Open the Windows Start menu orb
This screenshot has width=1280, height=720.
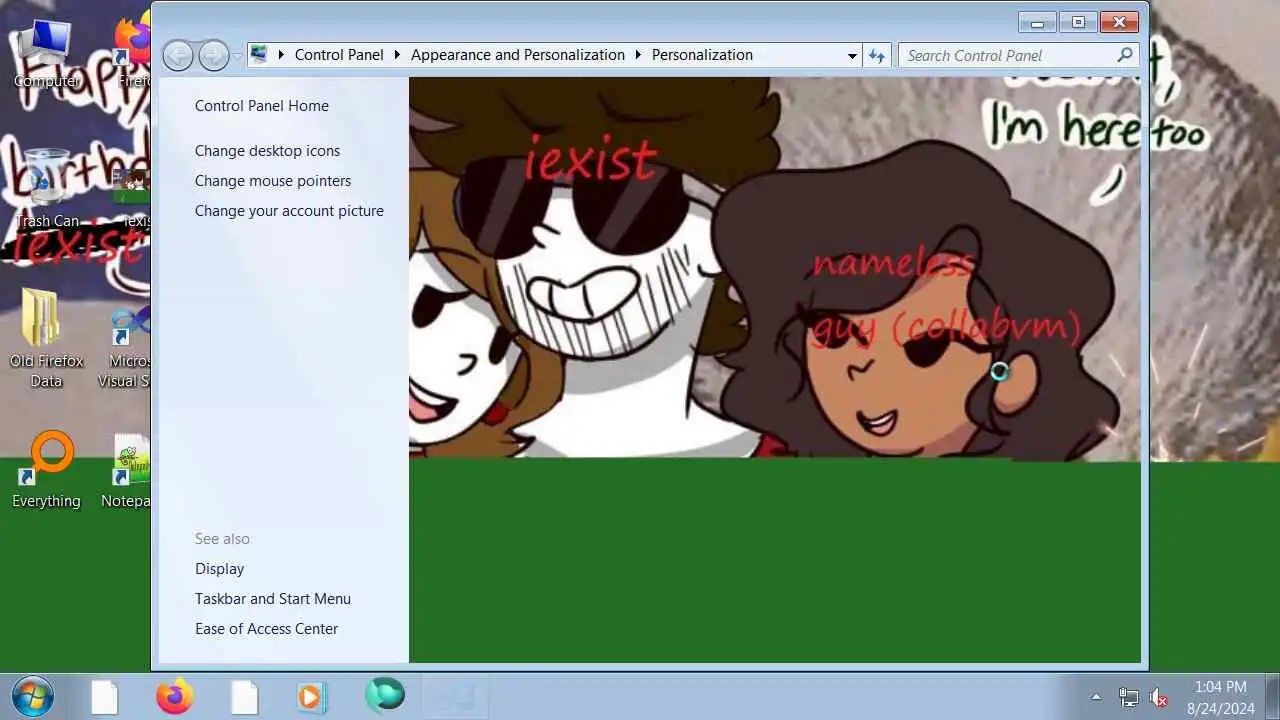coord(32,696)
